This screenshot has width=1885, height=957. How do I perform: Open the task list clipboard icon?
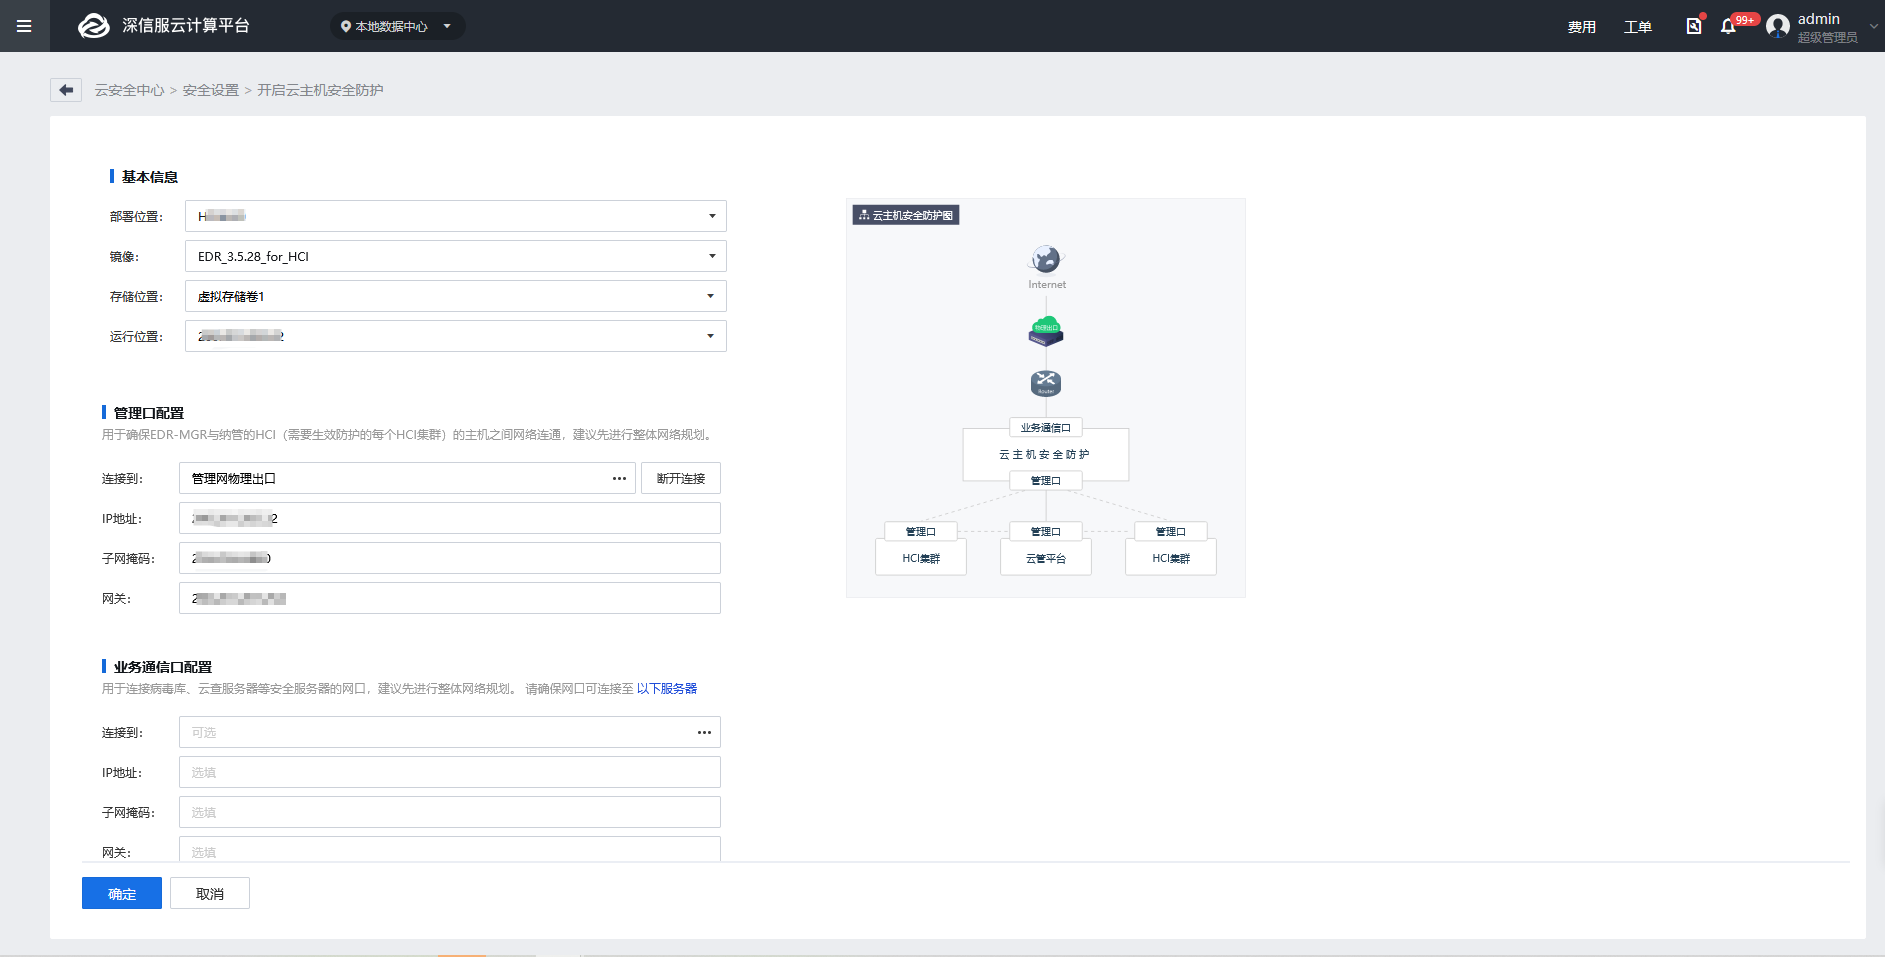pyautogui.click(x=1693, y=26)
